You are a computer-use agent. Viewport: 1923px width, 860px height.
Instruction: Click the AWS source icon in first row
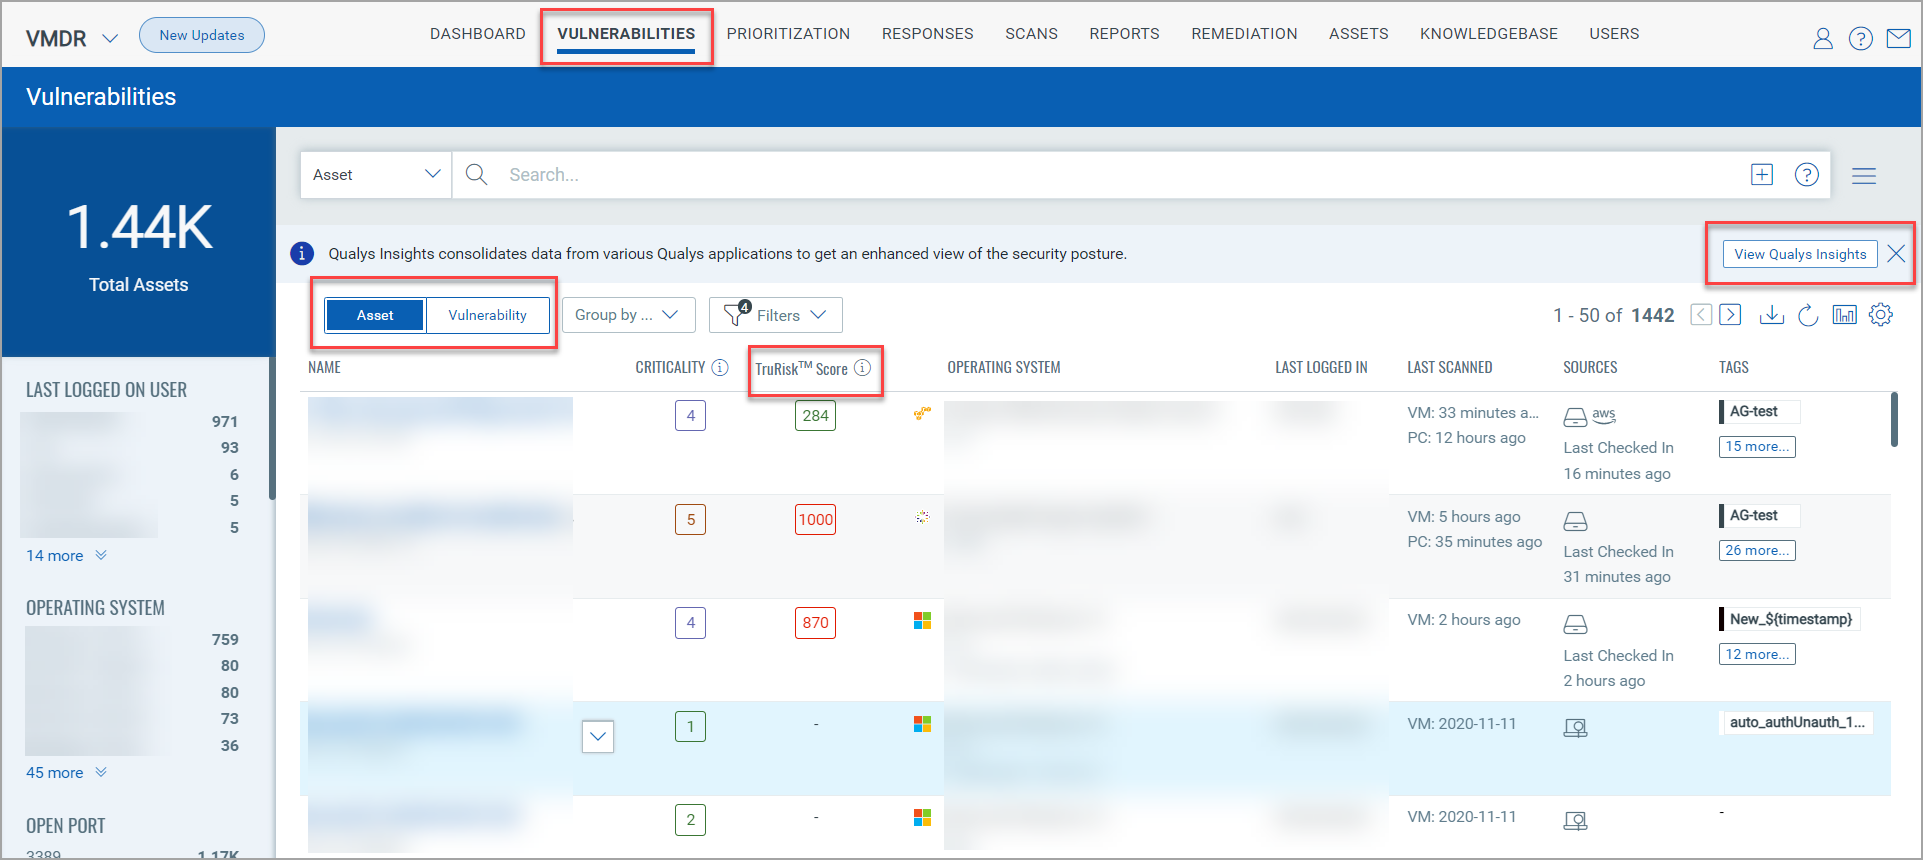(x=1604, y=414)
